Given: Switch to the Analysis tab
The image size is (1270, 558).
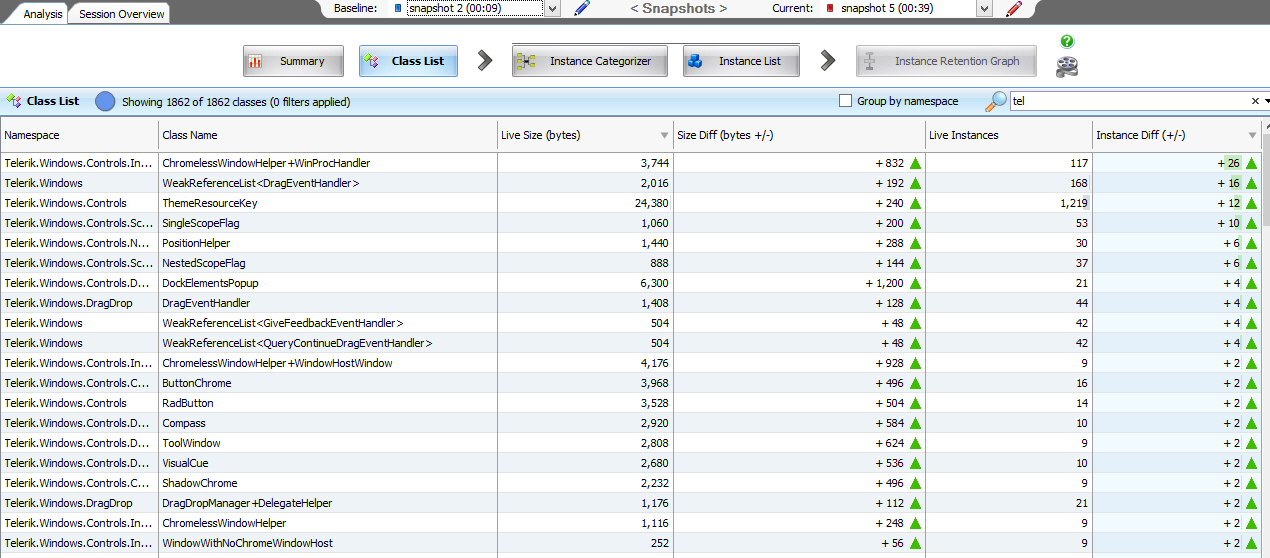Looking at the screenshot, I should (x=43, y=14).
